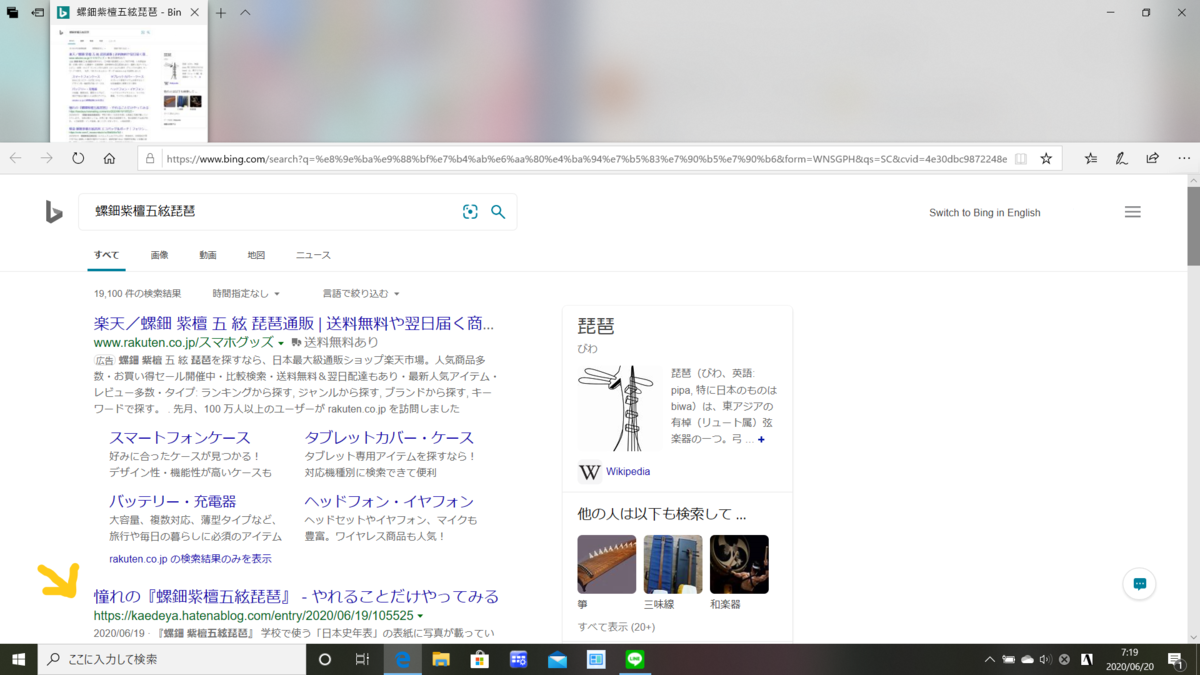Open the バッテリー・充電器 sublink
This screenshot has width=1200, height=675.
point(173,502)
